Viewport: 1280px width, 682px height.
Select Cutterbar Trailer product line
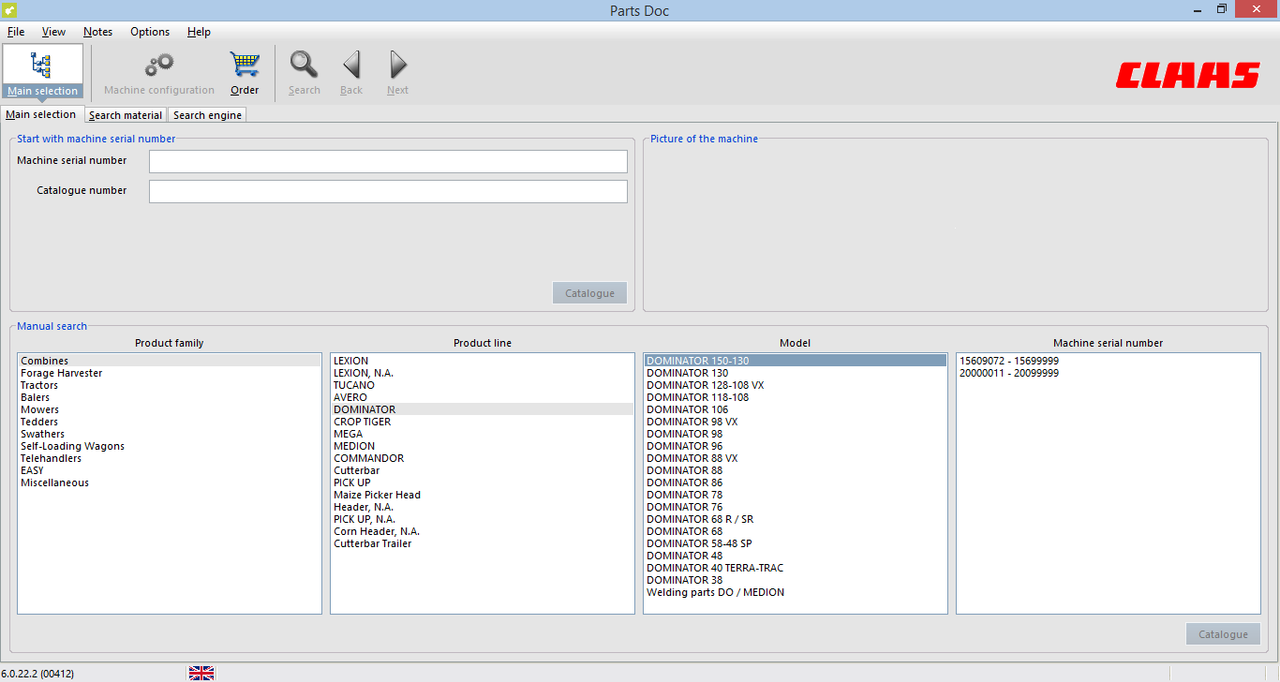(x=482, y=543)
